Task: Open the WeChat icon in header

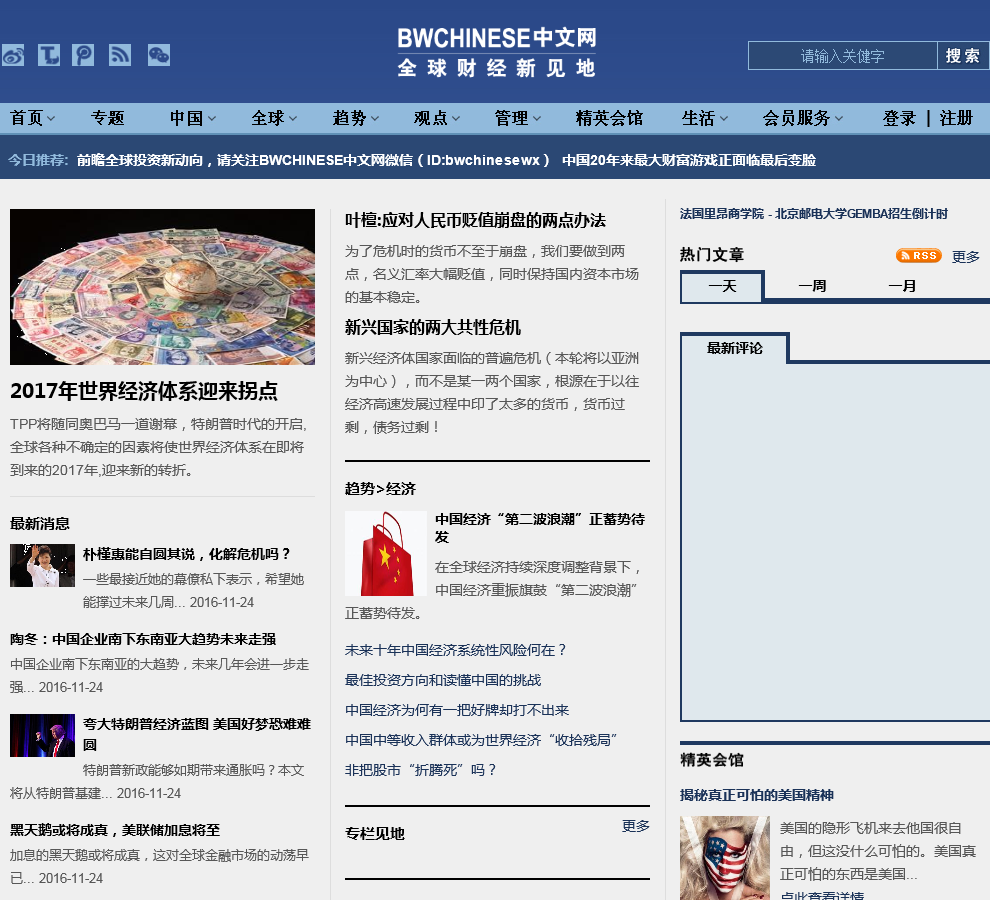Action: [158, 56]
